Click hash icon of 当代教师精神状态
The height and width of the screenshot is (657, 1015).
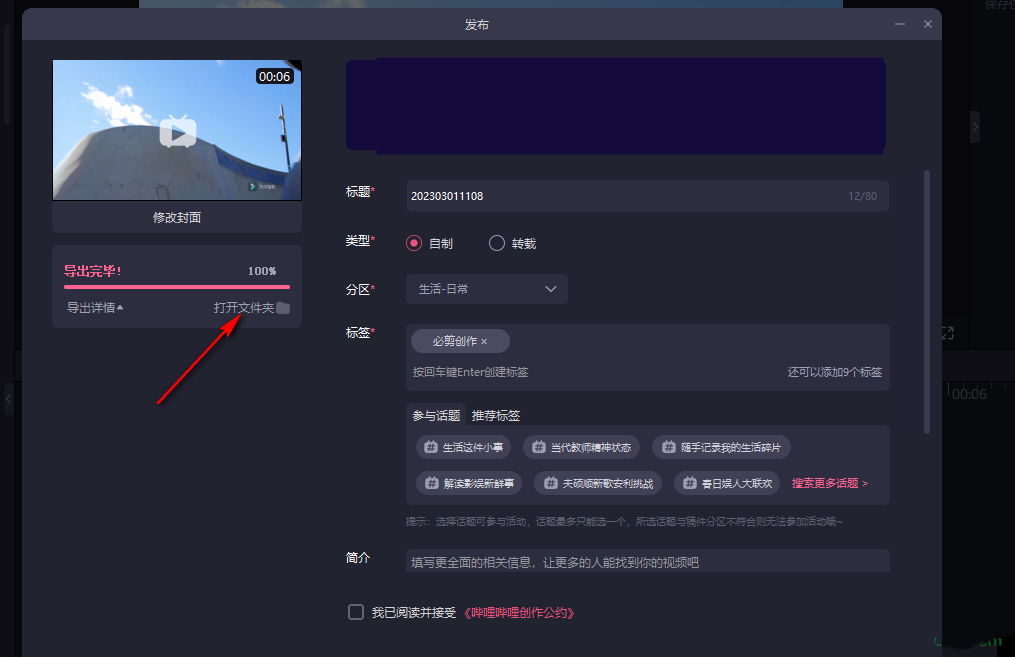[539, 447]
